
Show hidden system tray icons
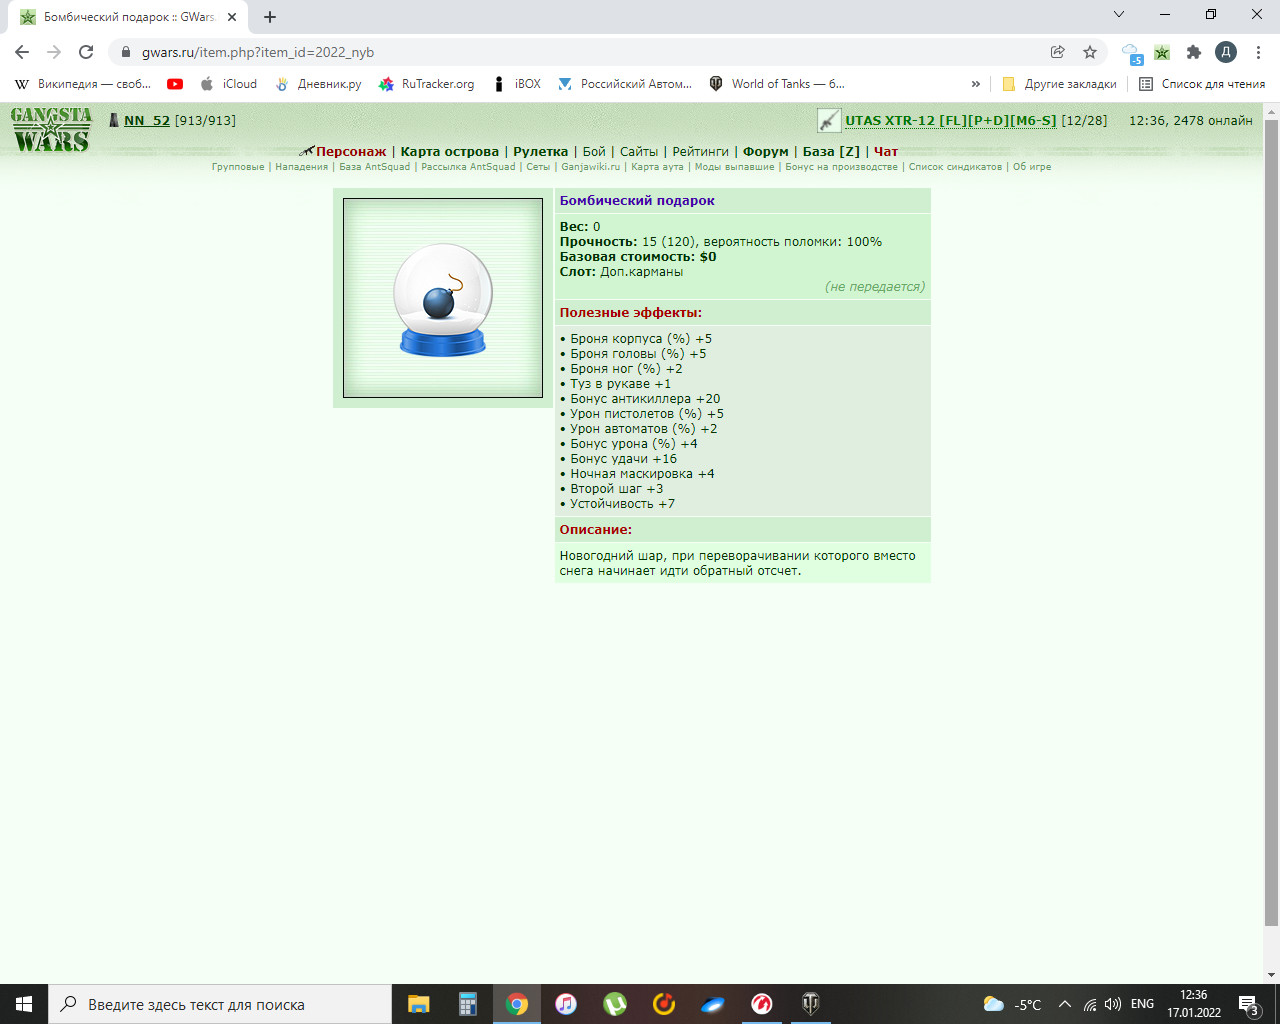click(1064, 1004)
